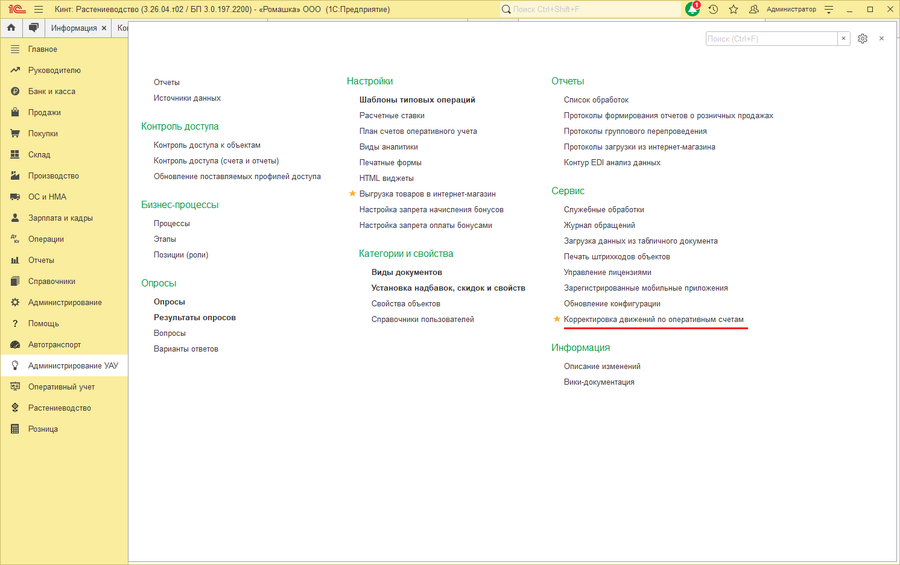Click the Администрирование gear icon in sidebar
This screenshot has width=900, height=565.
point(15,303)
